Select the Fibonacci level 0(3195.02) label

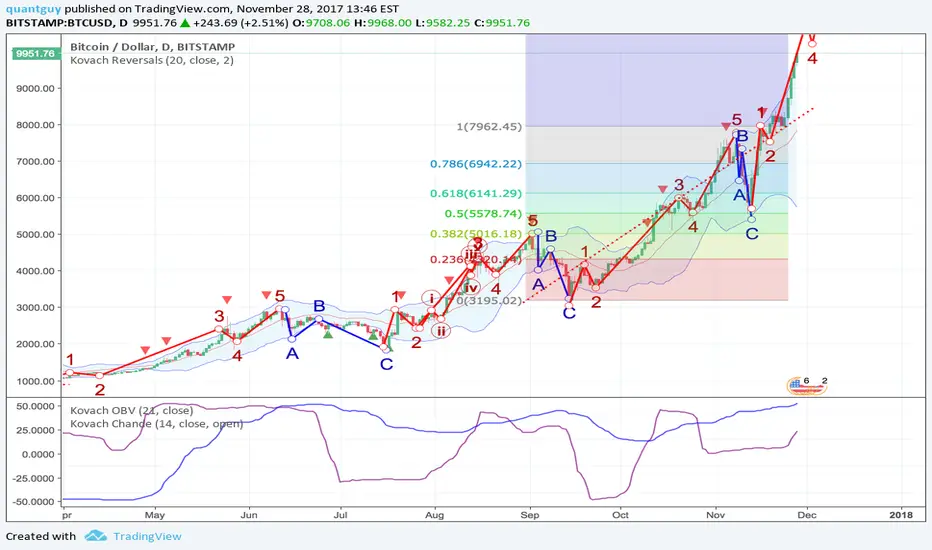tap(489, 300)
